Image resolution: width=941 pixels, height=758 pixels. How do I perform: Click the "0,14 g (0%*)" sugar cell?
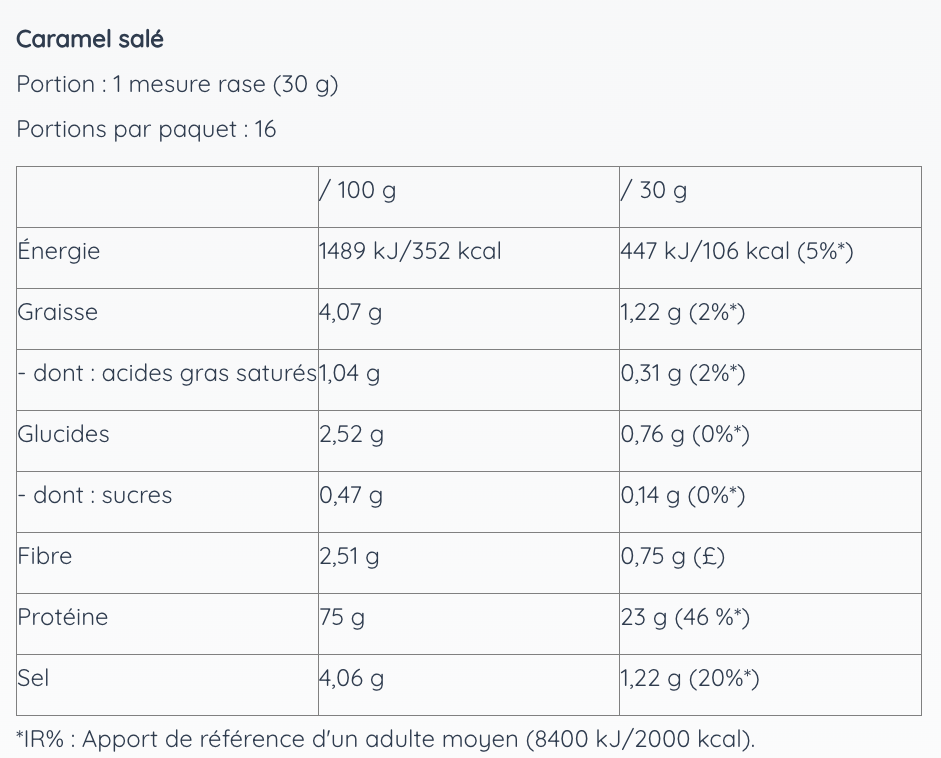pyautogui.click(x=683, y=496)
